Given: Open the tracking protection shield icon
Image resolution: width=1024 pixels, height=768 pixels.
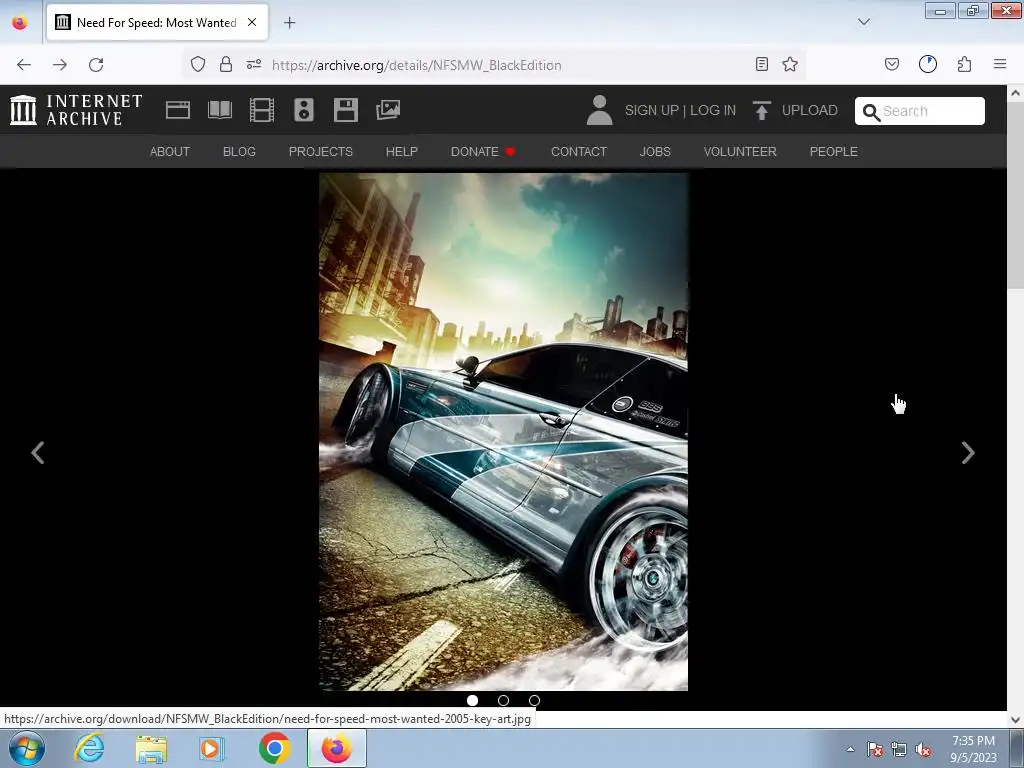Looking at the screenshot, I should pyautogui.click(x=198, y=64).
